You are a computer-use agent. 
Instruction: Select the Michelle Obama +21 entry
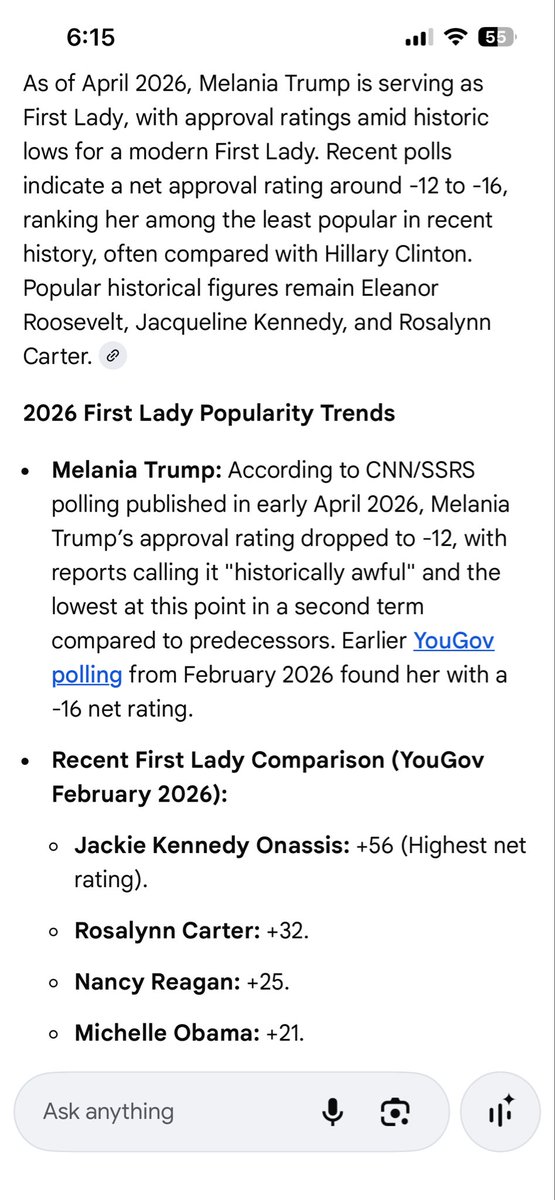(x=189, y=1031)
